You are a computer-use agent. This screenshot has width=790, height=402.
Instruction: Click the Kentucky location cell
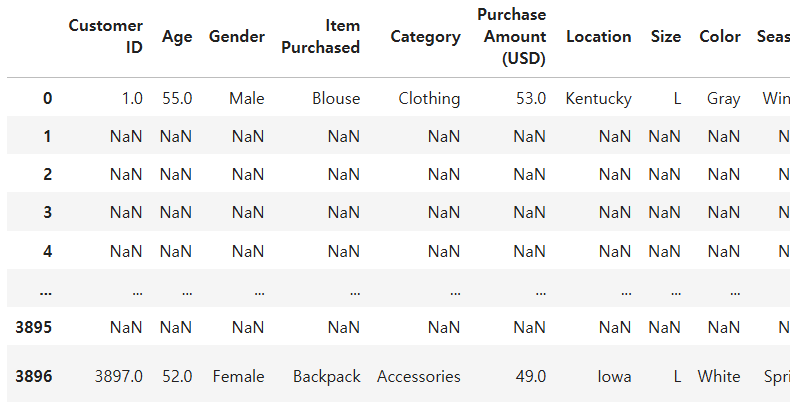(599, 99)
